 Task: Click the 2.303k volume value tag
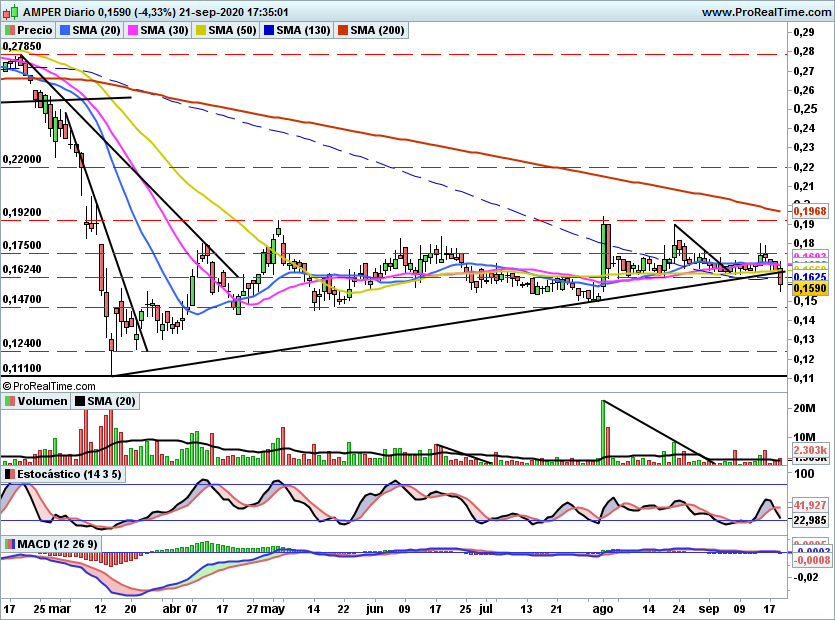point(810,450)
